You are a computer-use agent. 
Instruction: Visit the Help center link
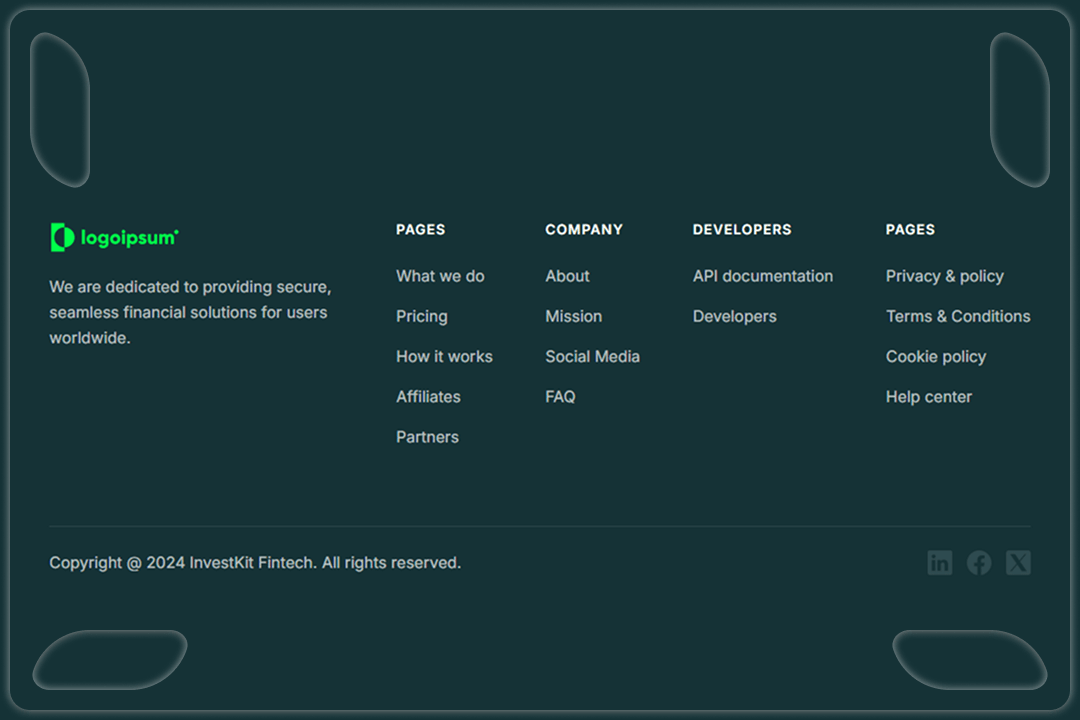tap(928, 397)
